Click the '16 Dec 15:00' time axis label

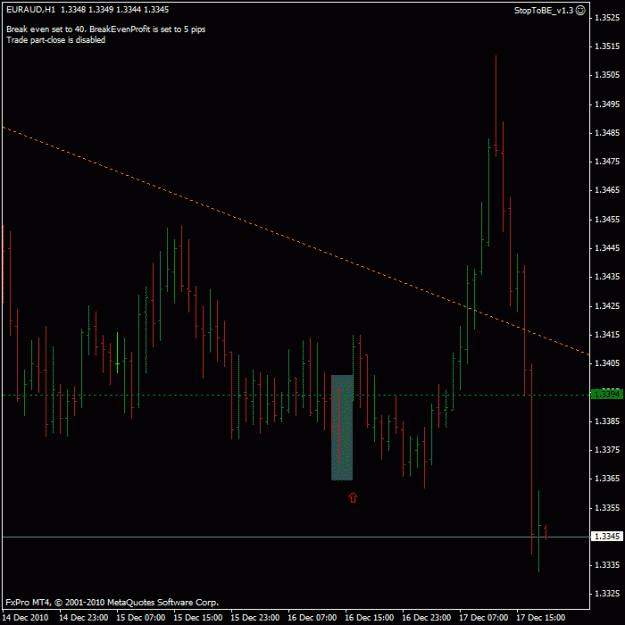[x=369, y=617]
